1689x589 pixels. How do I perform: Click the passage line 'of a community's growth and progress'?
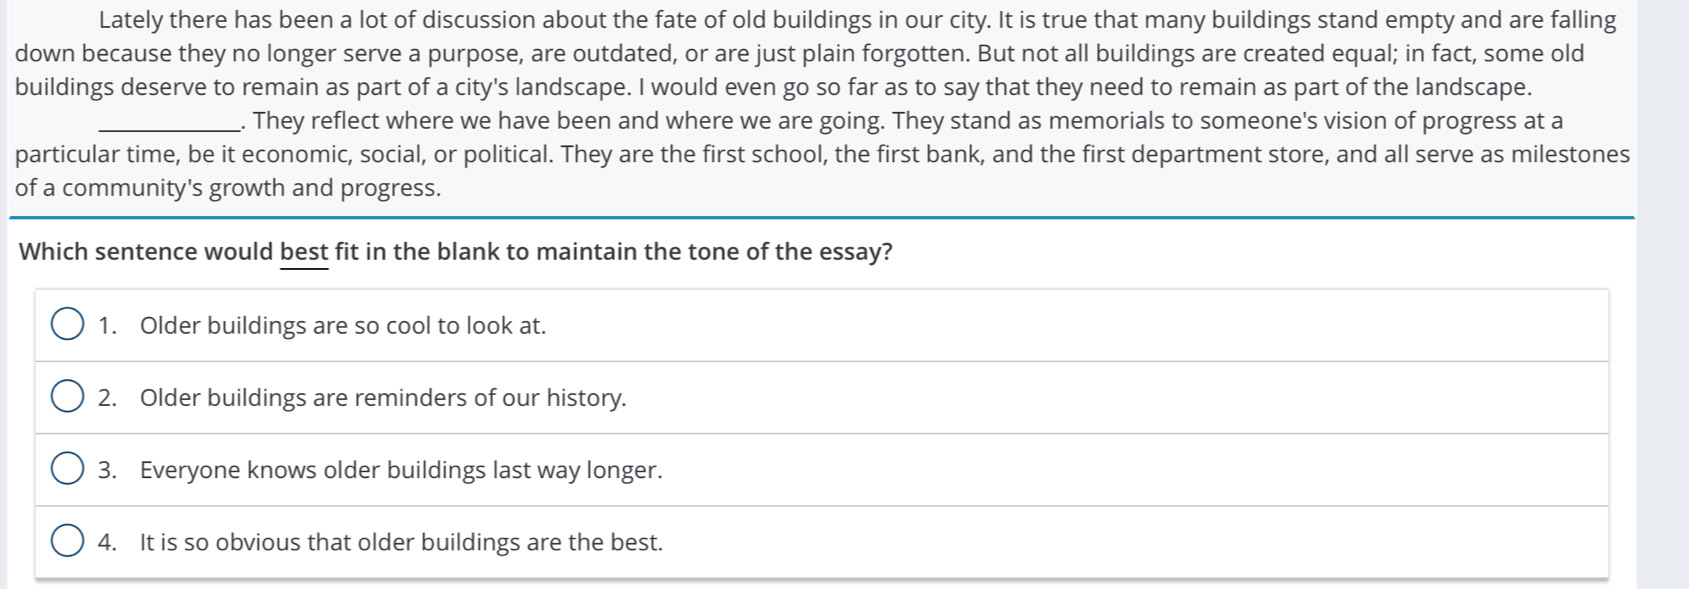point(228,188)
